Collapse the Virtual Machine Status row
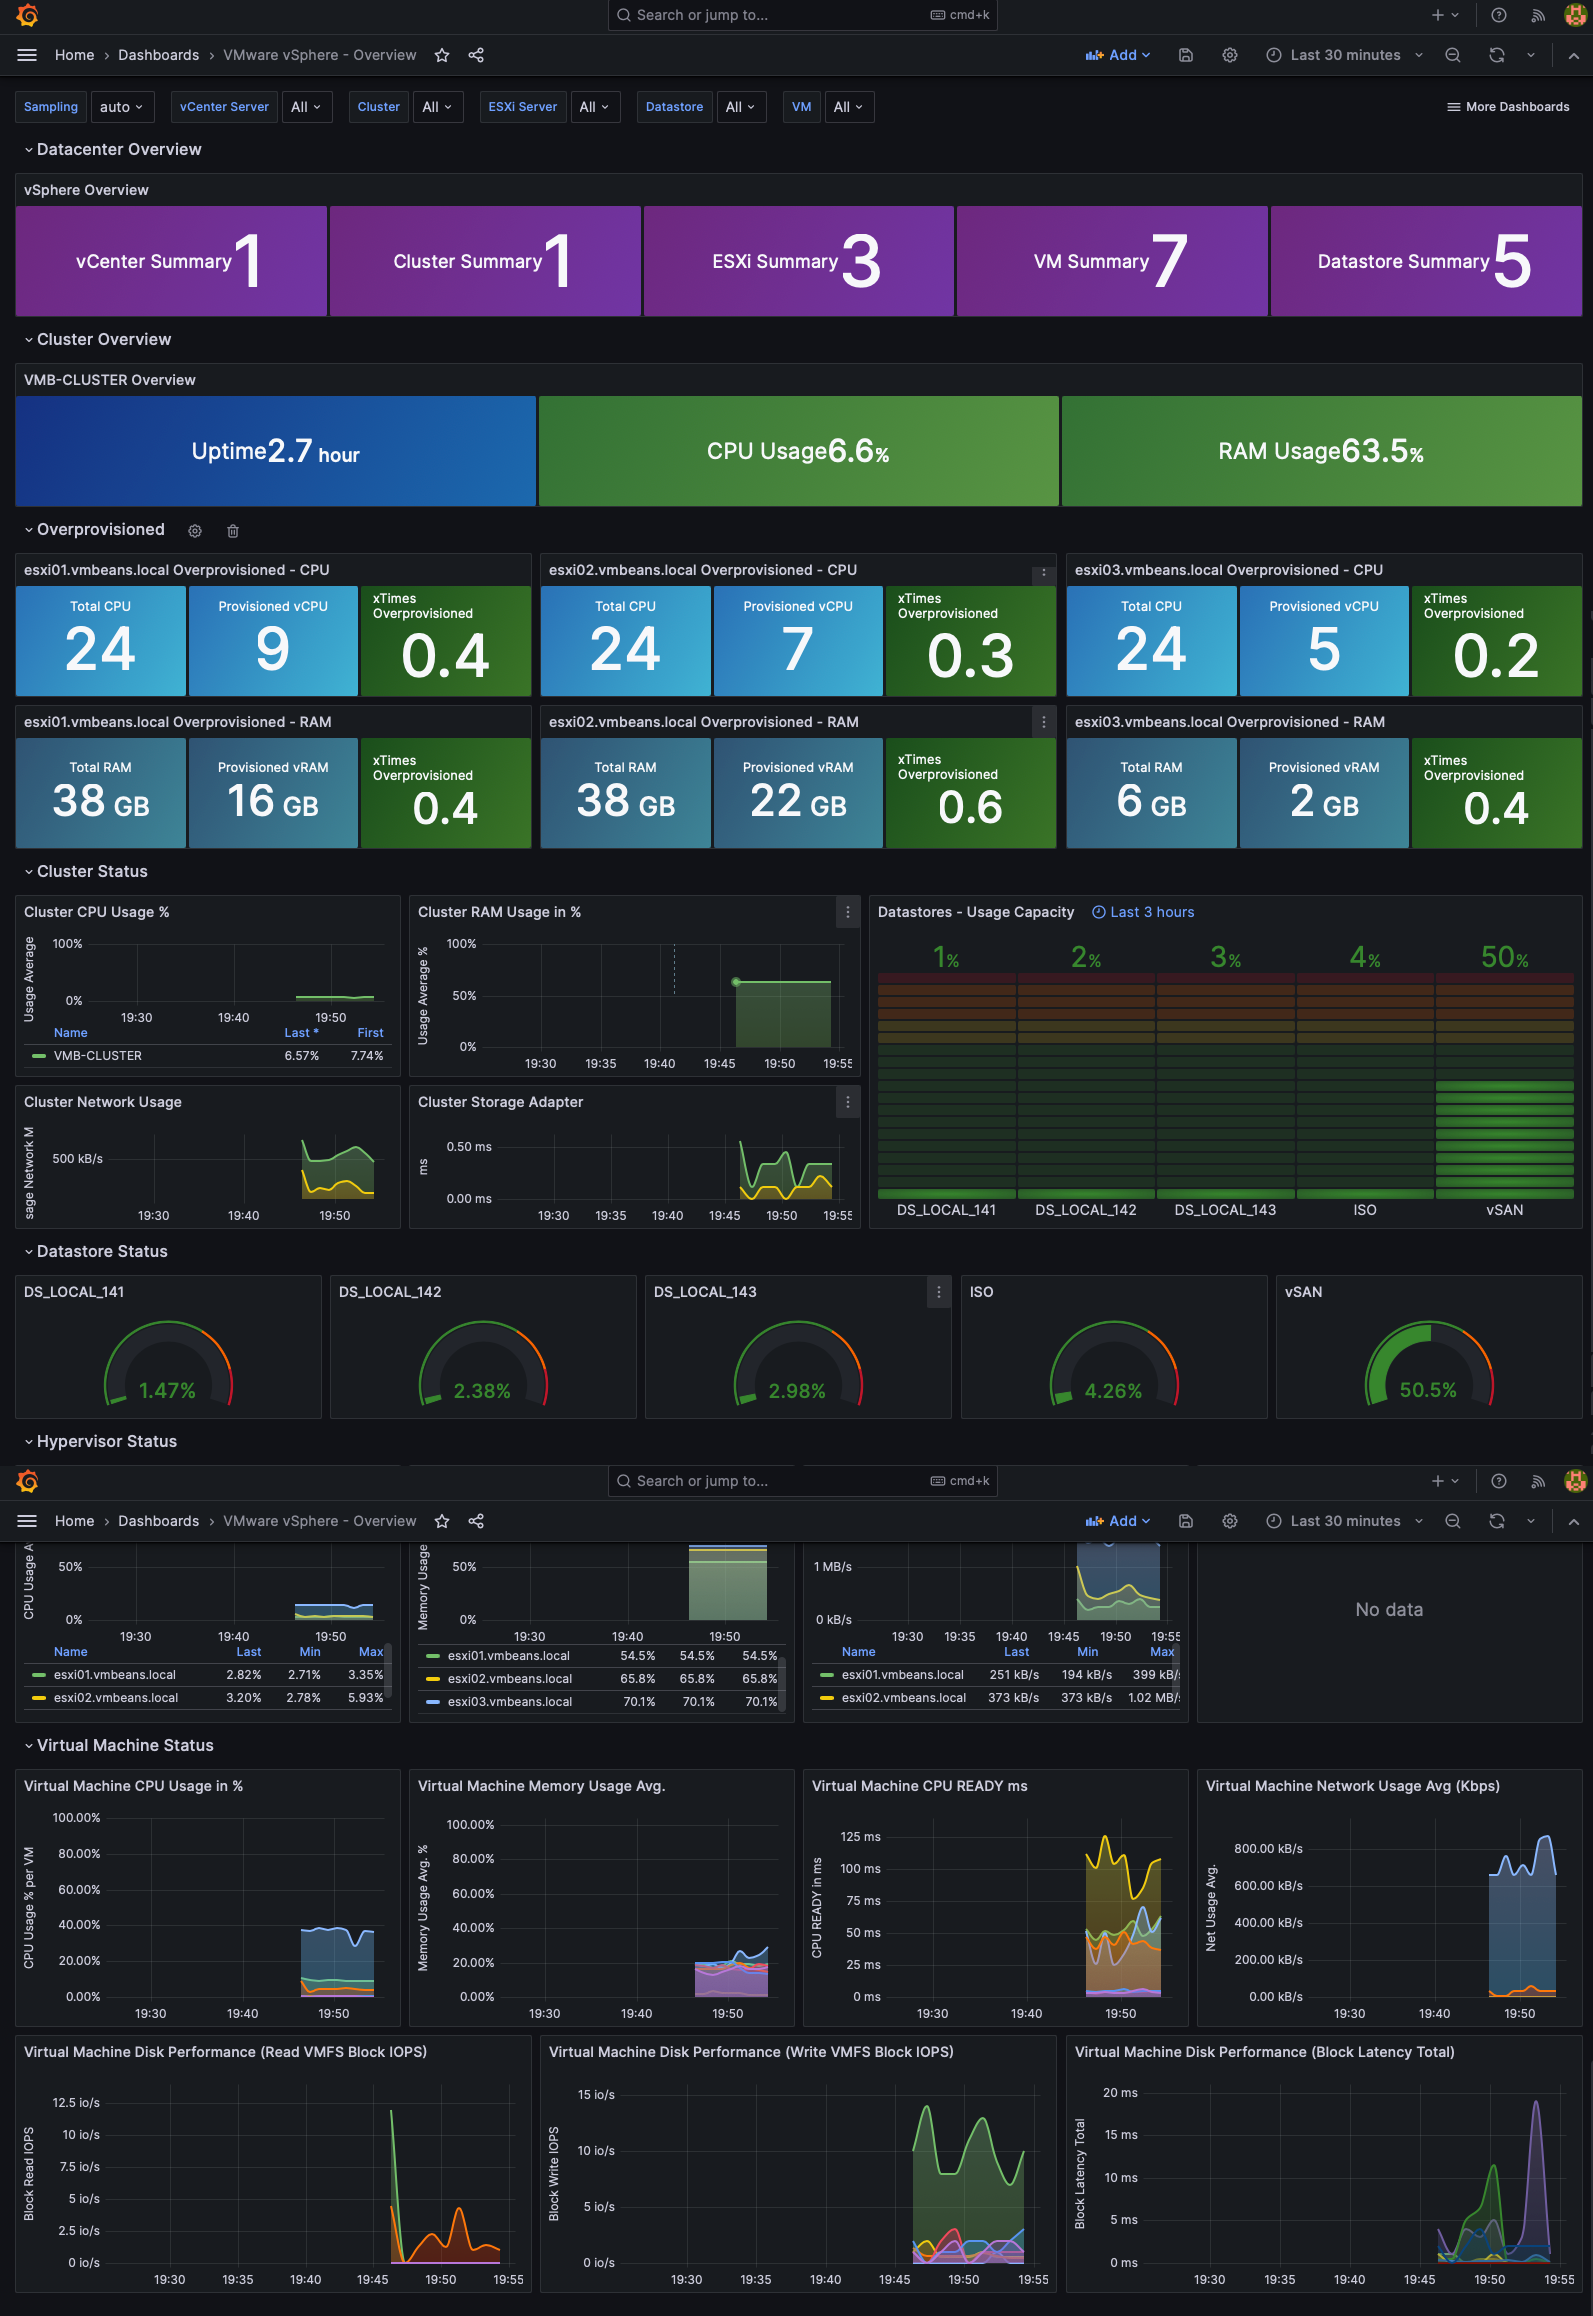This screenshot has height=2316, width=1593. coord(118,1745)
